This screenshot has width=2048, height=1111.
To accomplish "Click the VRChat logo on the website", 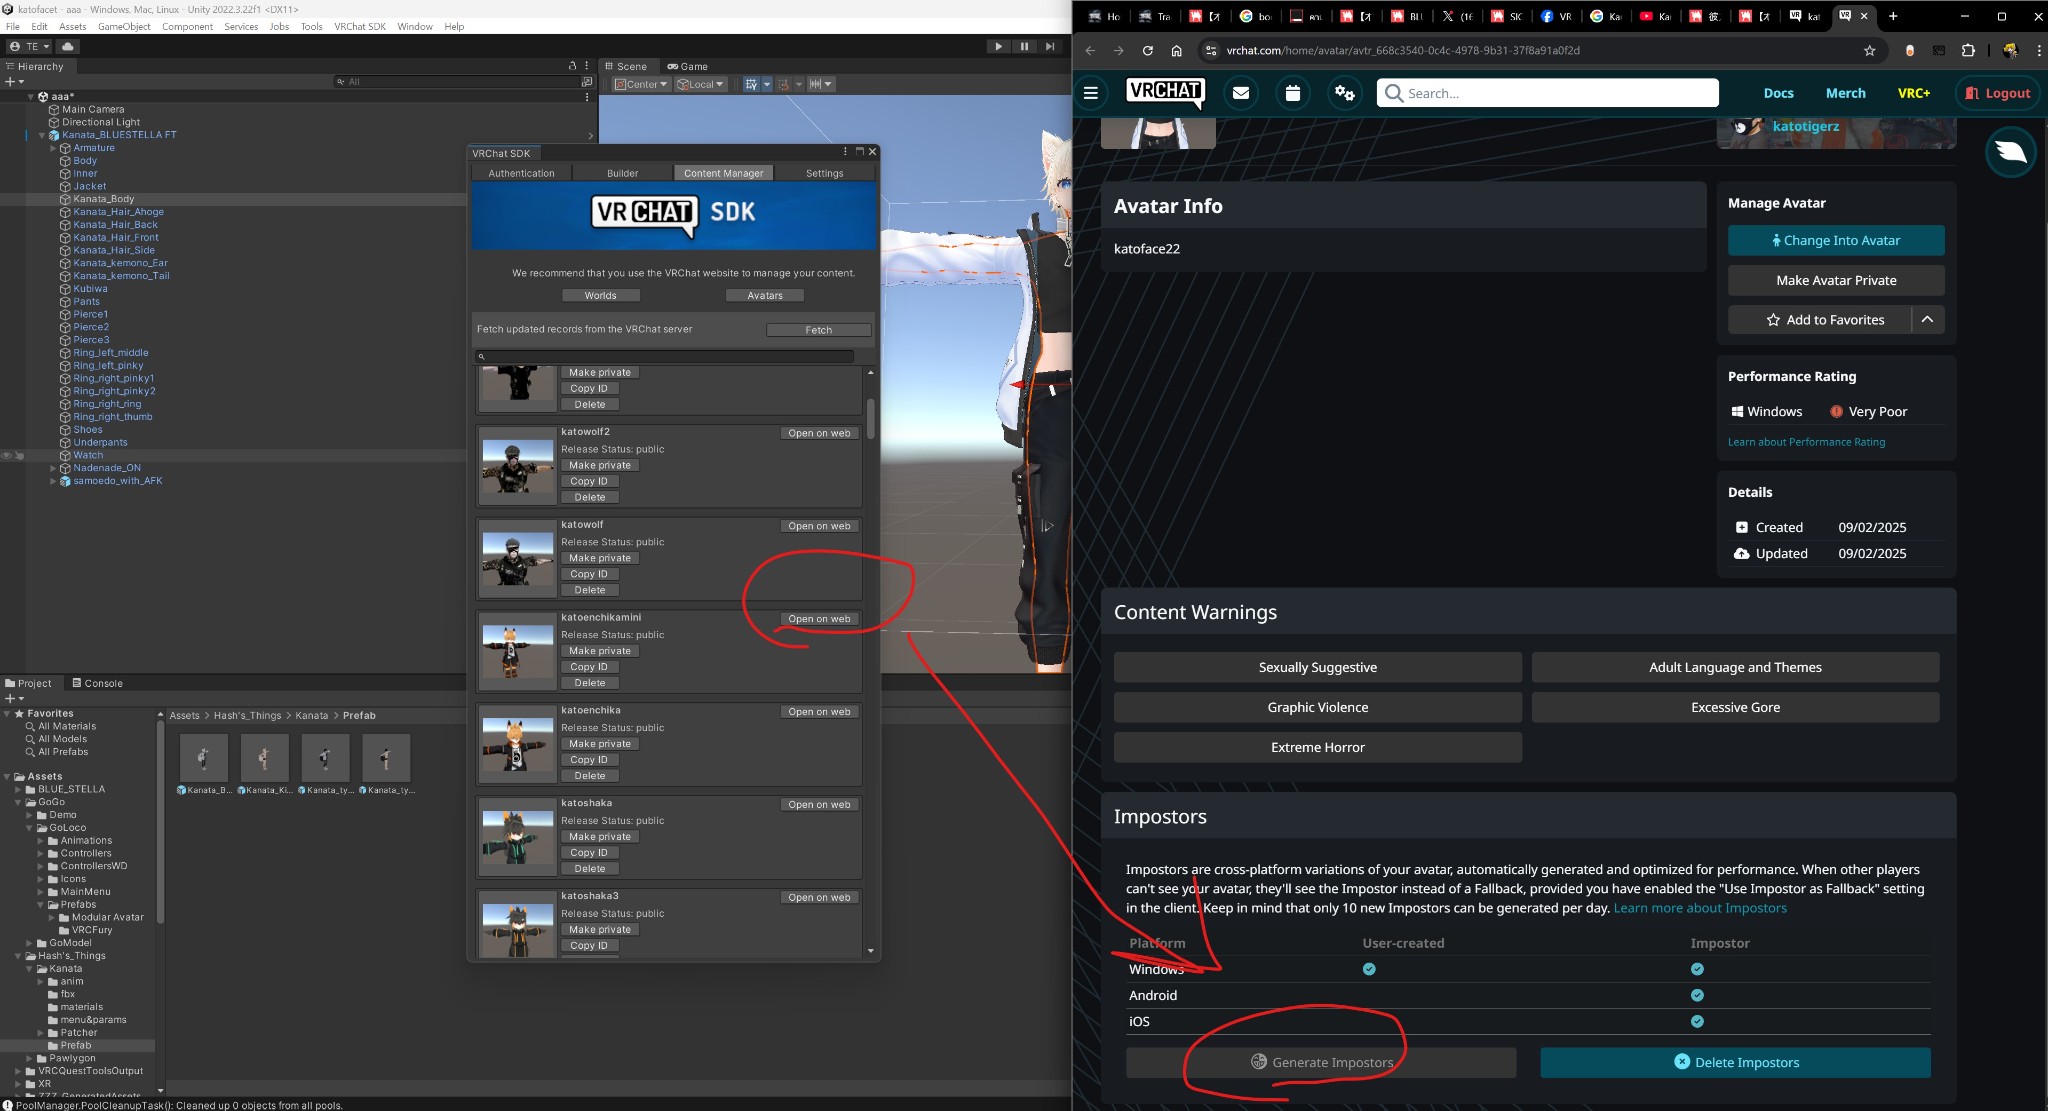I will point(1165,92).
